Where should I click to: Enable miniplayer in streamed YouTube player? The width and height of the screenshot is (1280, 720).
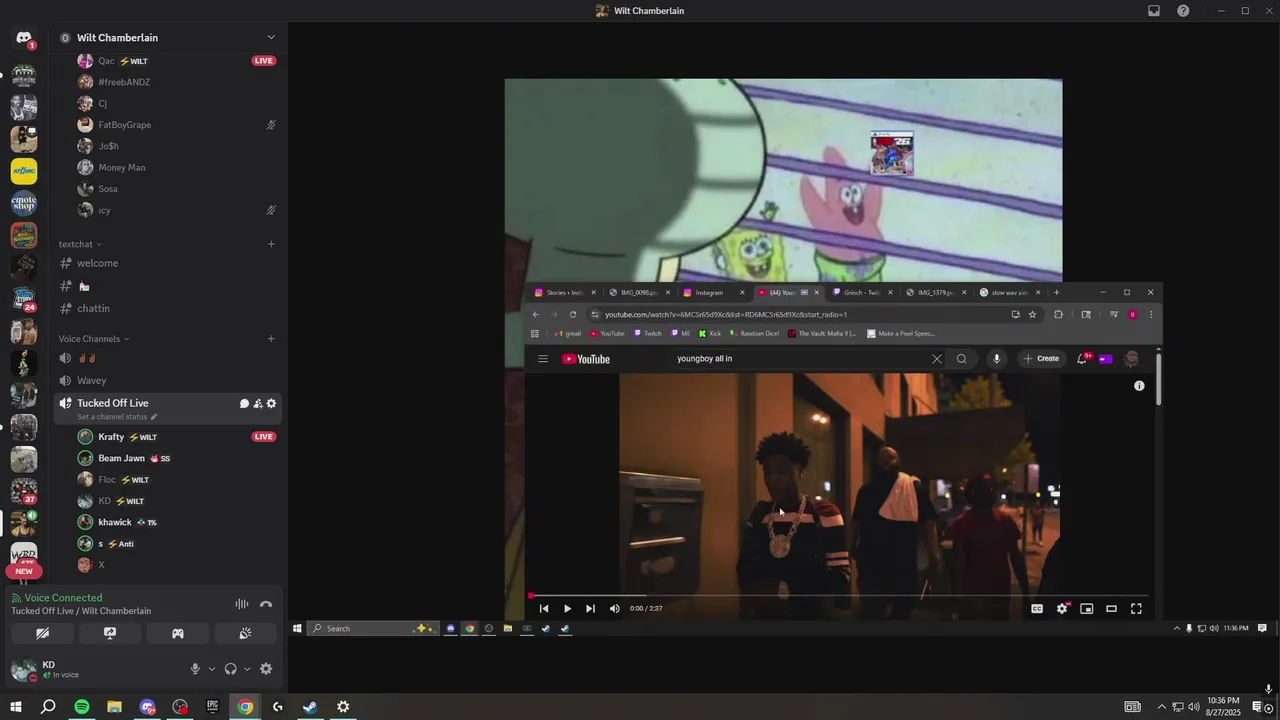click(1087, 608)
